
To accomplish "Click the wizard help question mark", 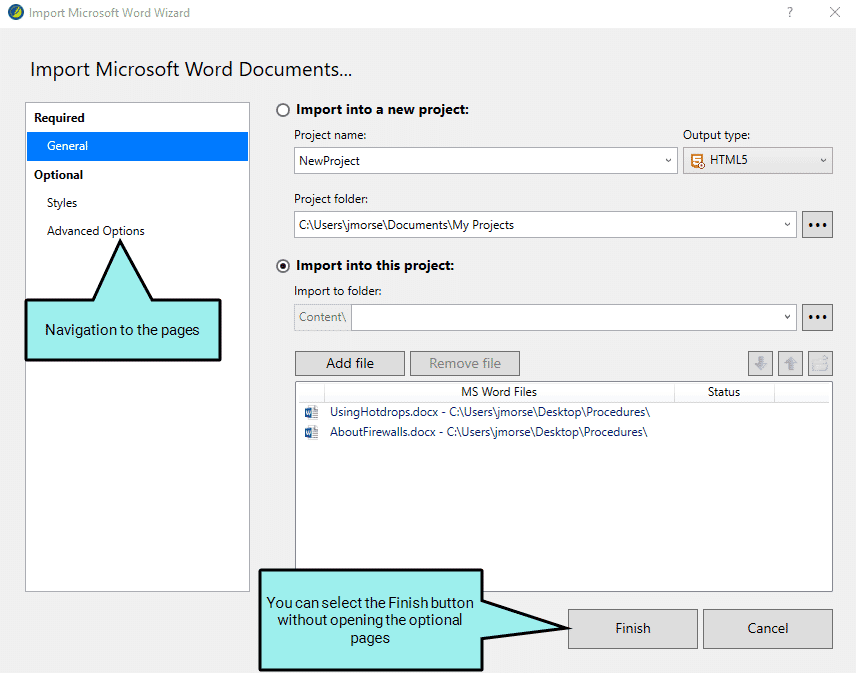I will tap(789, 12).
